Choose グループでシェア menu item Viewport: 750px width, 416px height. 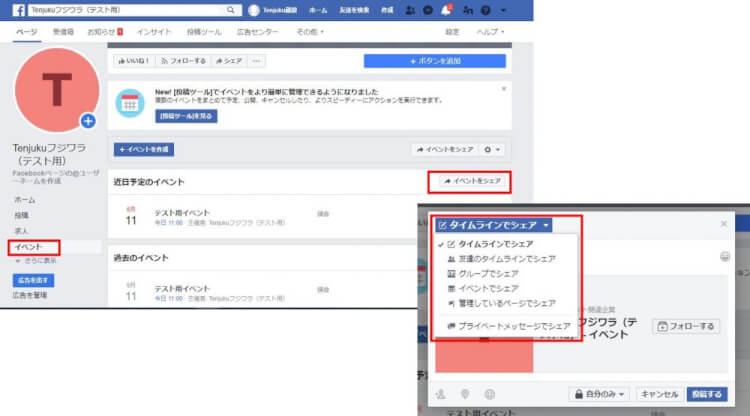coord(488,274)
